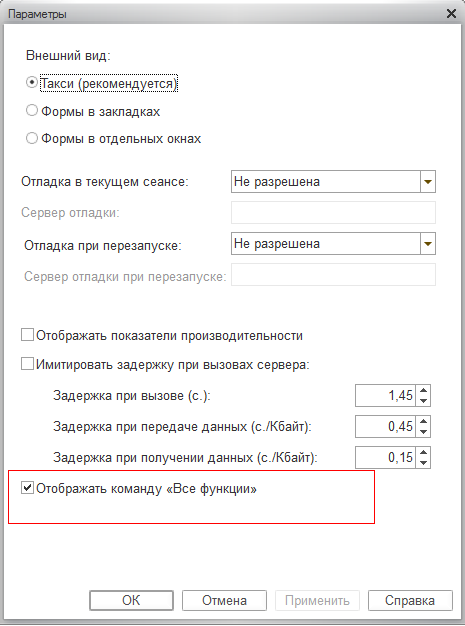This screenshot has width=465, height=626.
Task: Open help with the Справка button
Action: coord(410,600)
